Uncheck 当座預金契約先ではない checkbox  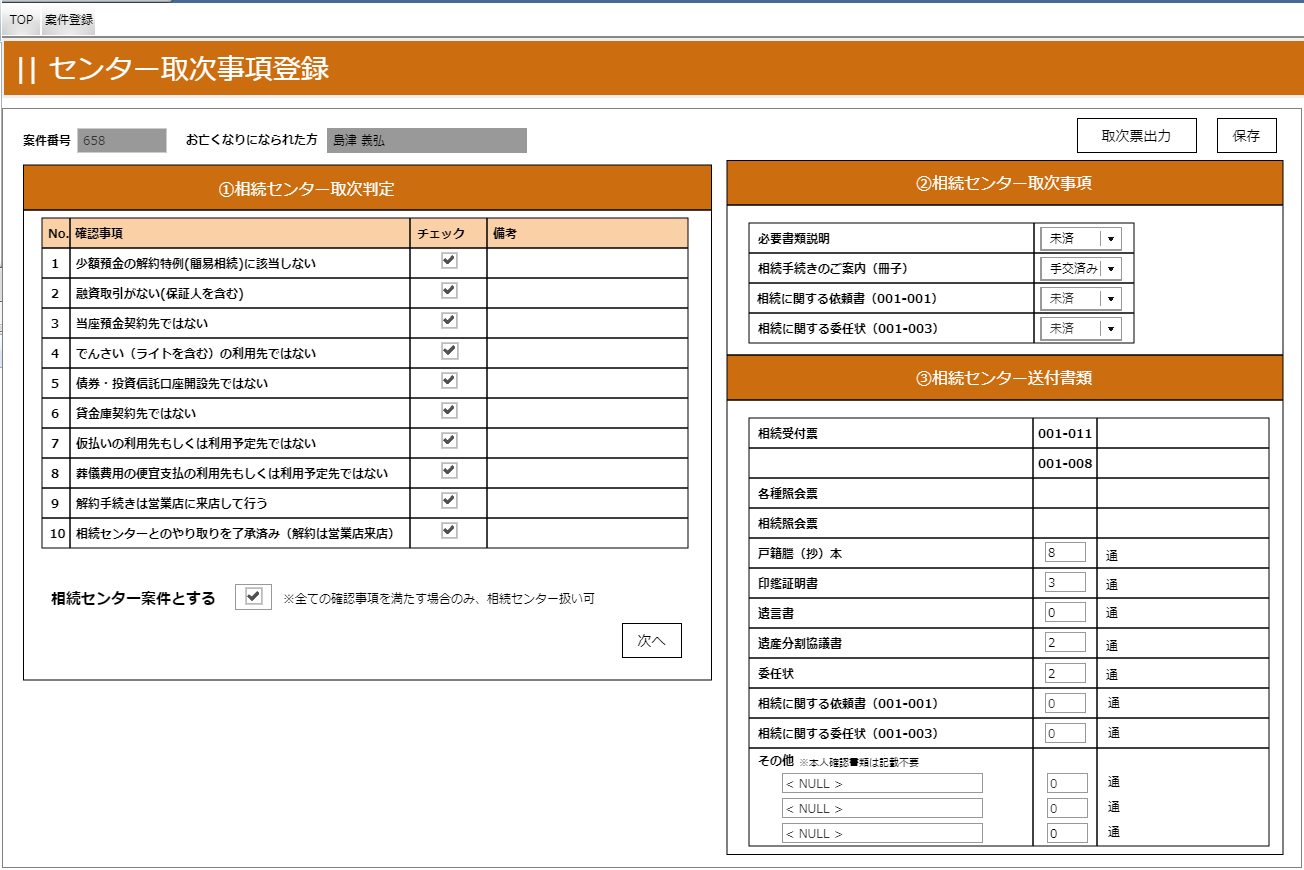click(449, 320)
